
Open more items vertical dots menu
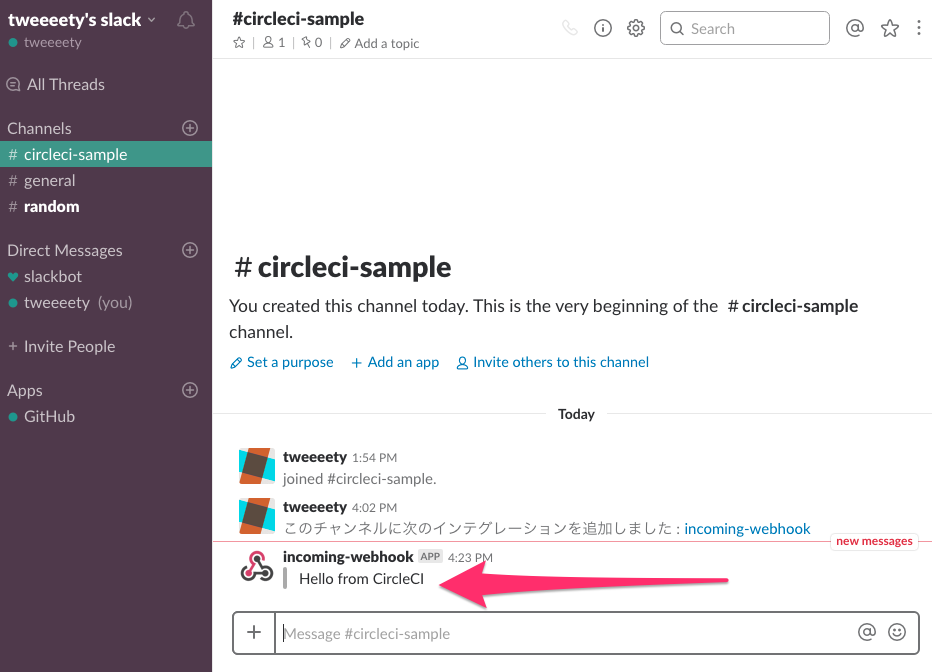pyautogui.click(x=918, y=28)
